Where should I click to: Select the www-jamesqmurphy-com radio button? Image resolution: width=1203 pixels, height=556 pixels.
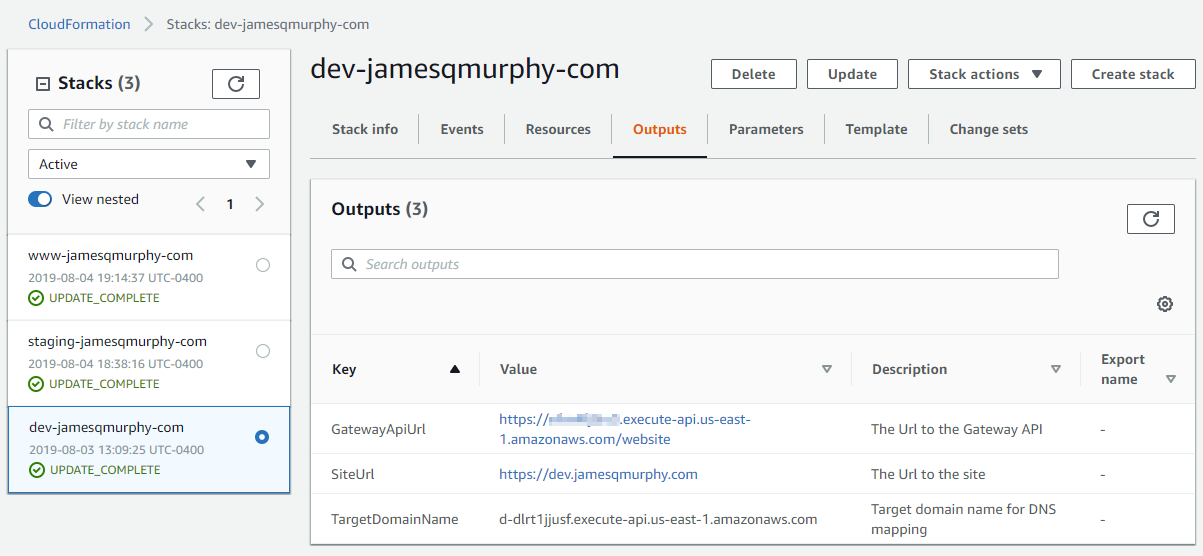(x=263, y=265)
